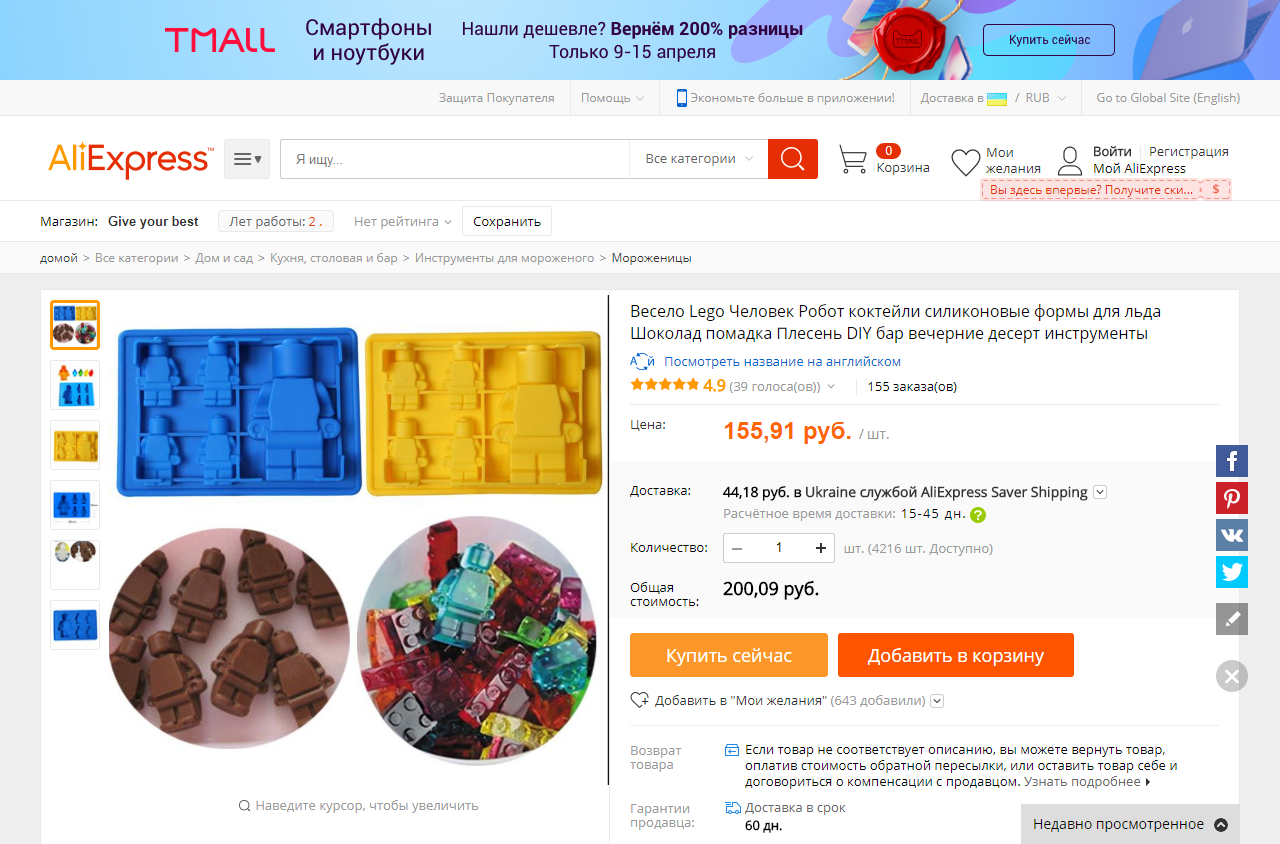Share product on VK
Screen dimensions: 1280x844
click(1232, 535)
